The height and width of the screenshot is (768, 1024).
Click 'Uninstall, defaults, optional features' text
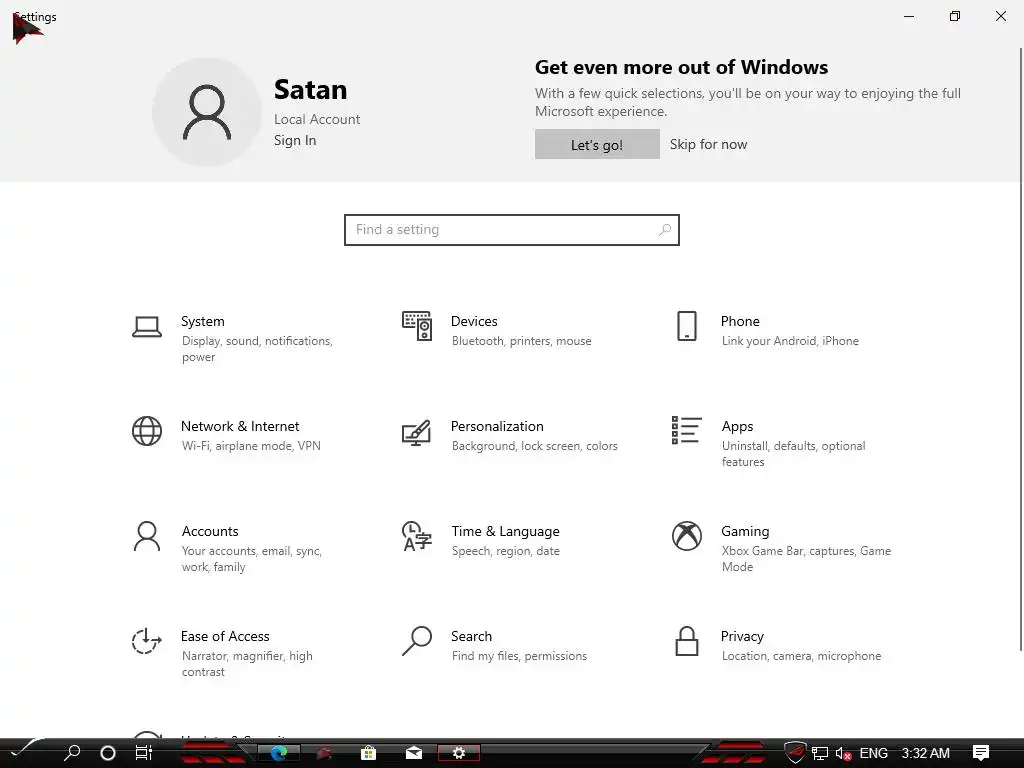click(x=793, y=454)
